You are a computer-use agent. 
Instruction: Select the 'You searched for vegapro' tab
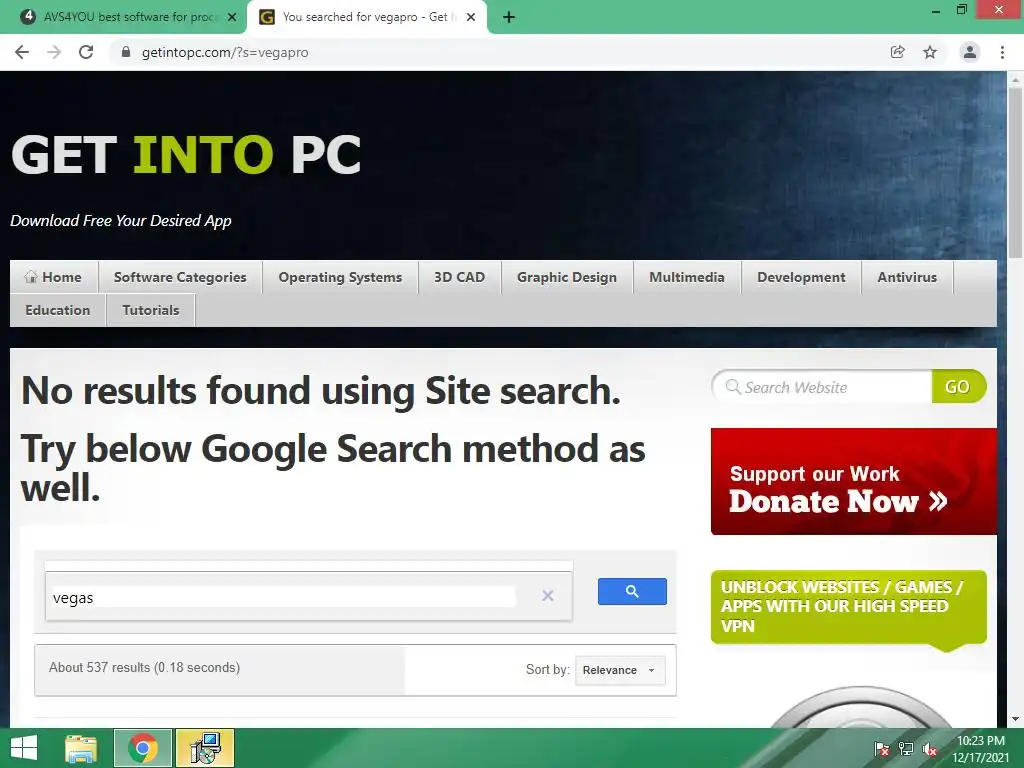point(367,17)
